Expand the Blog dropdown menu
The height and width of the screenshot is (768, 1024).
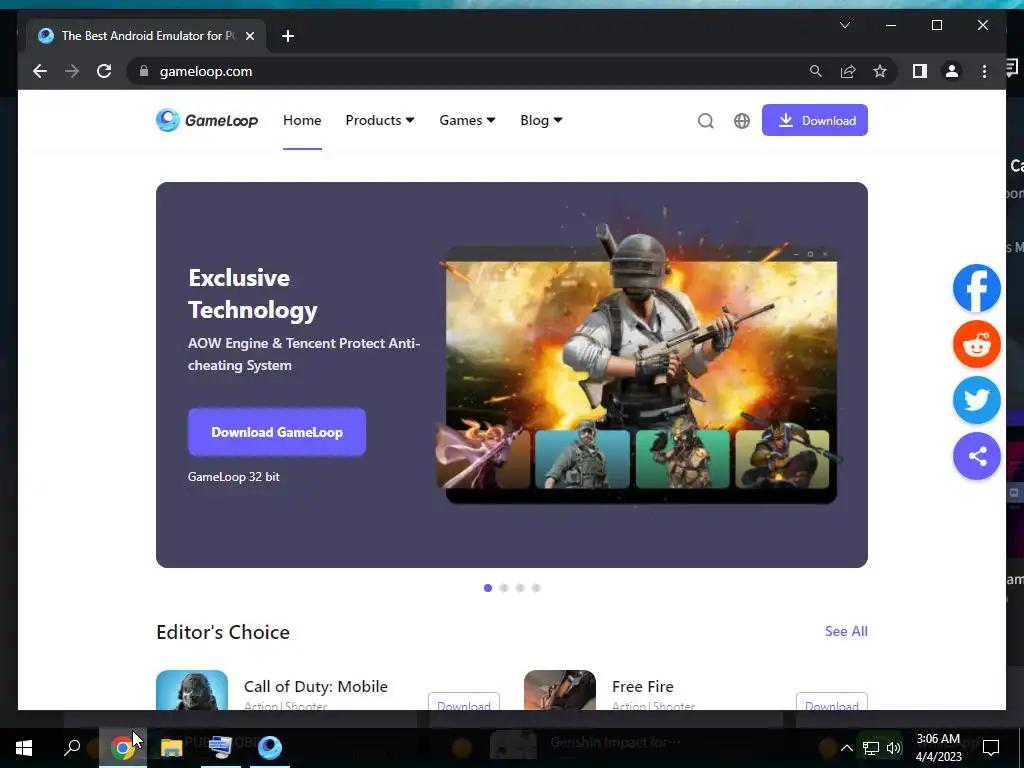click(541, 120)
